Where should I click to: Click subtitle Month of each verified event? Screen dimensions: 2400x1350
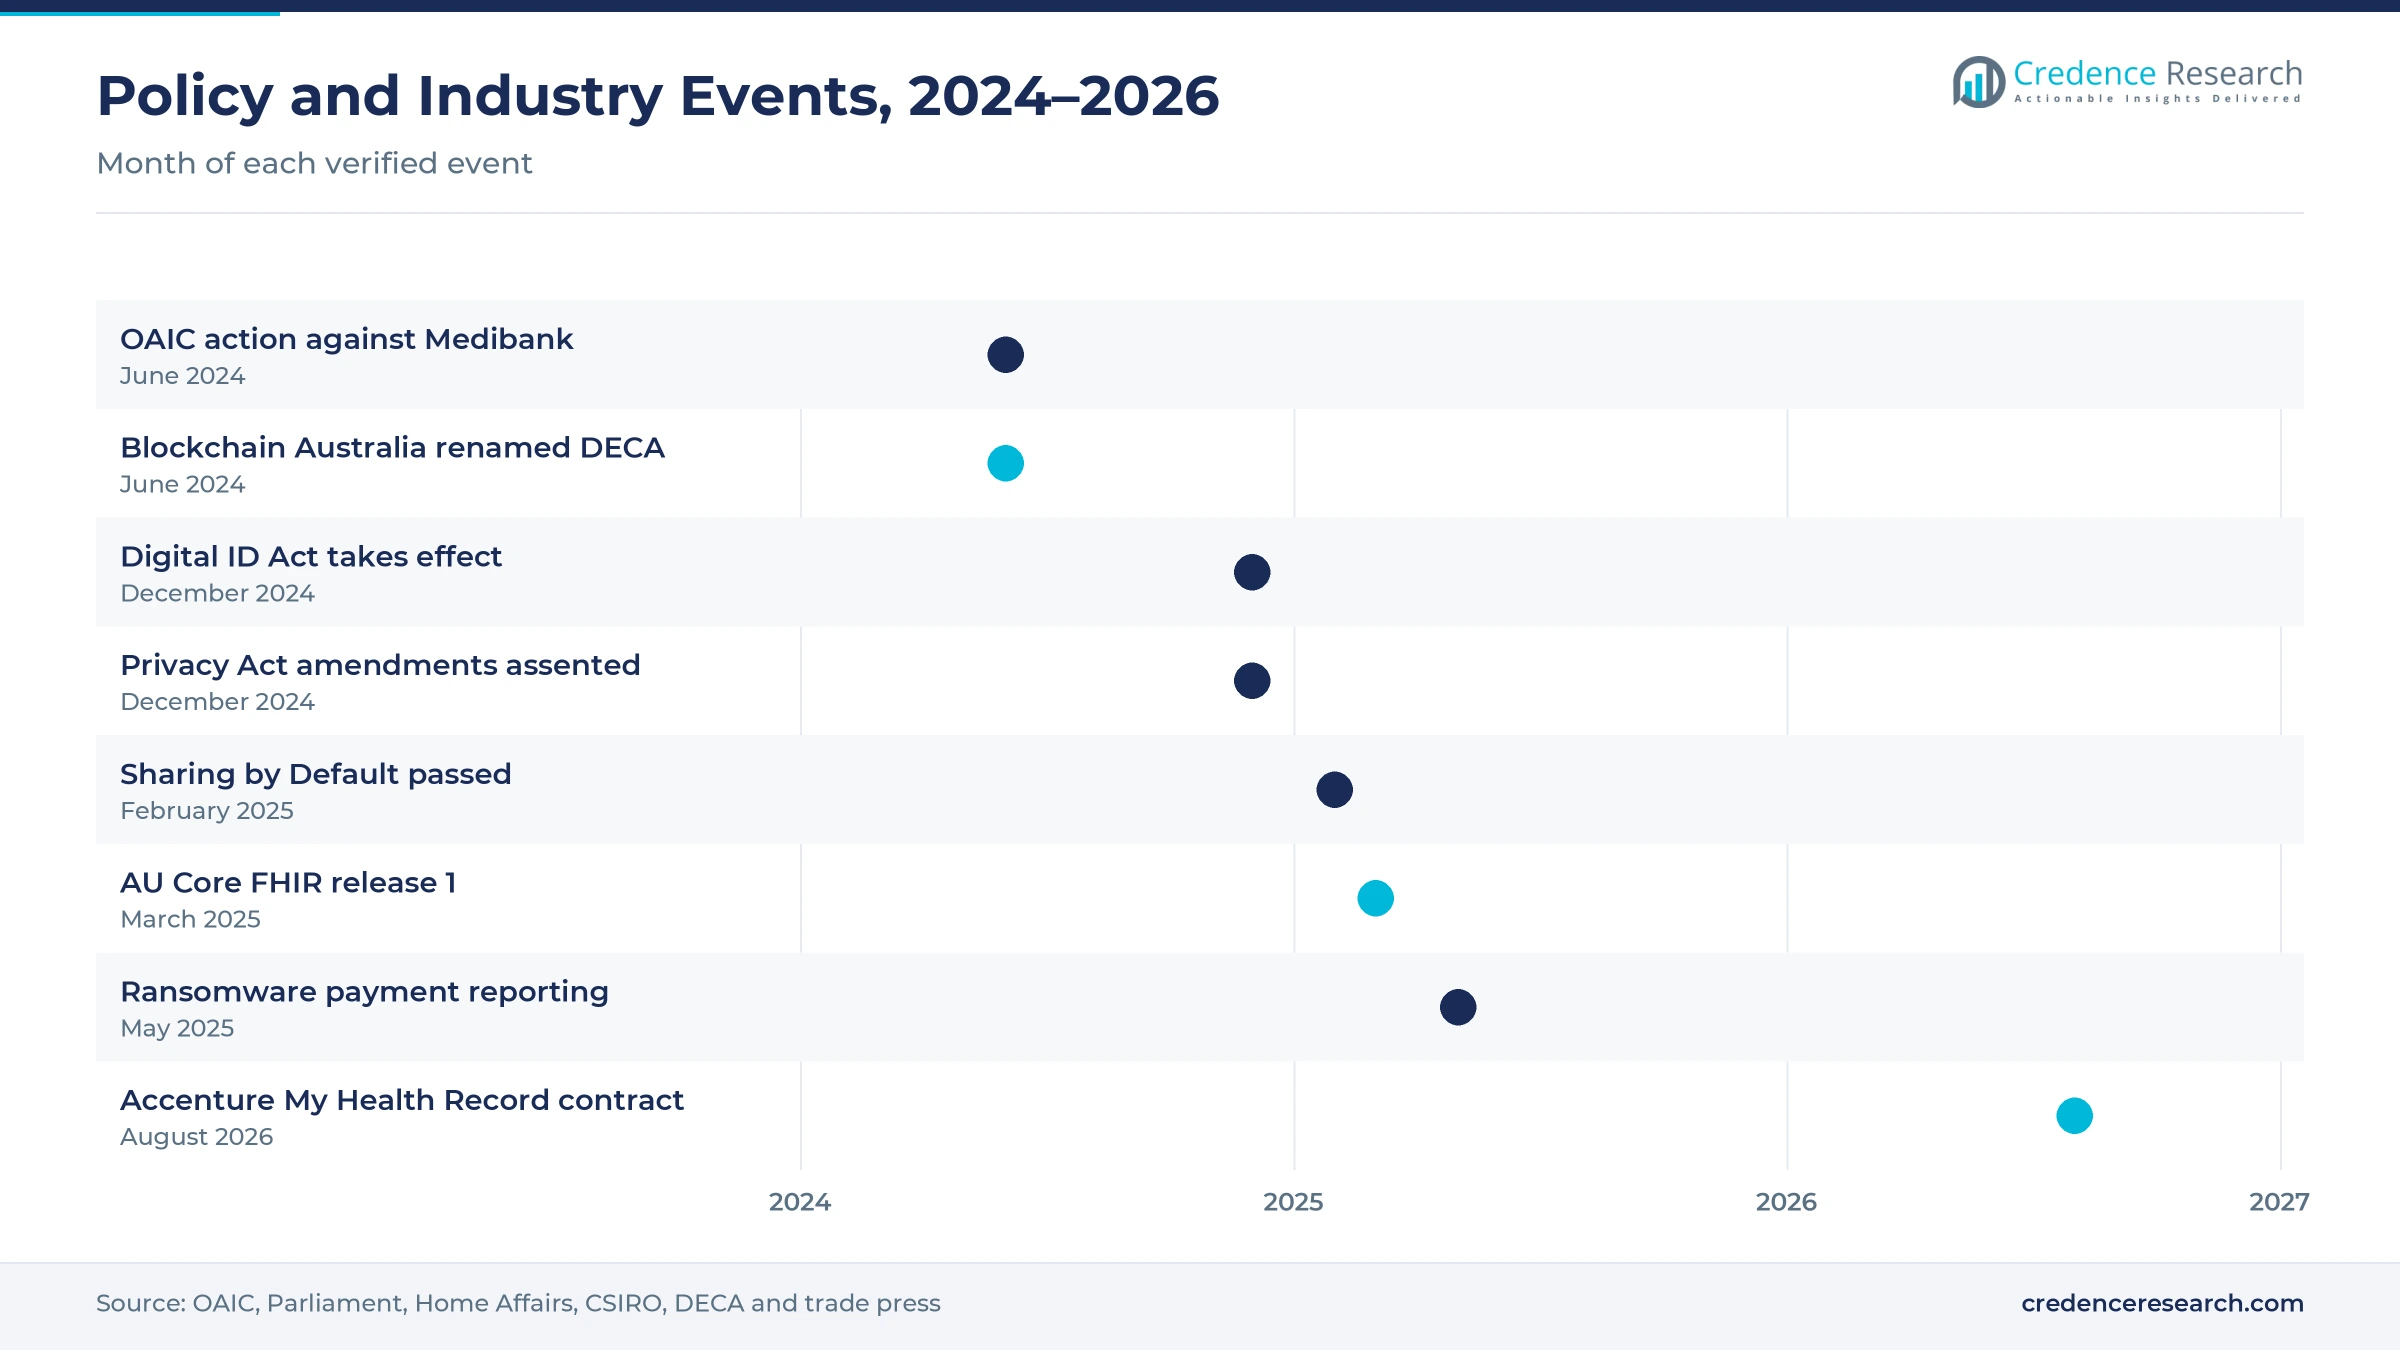314,163
